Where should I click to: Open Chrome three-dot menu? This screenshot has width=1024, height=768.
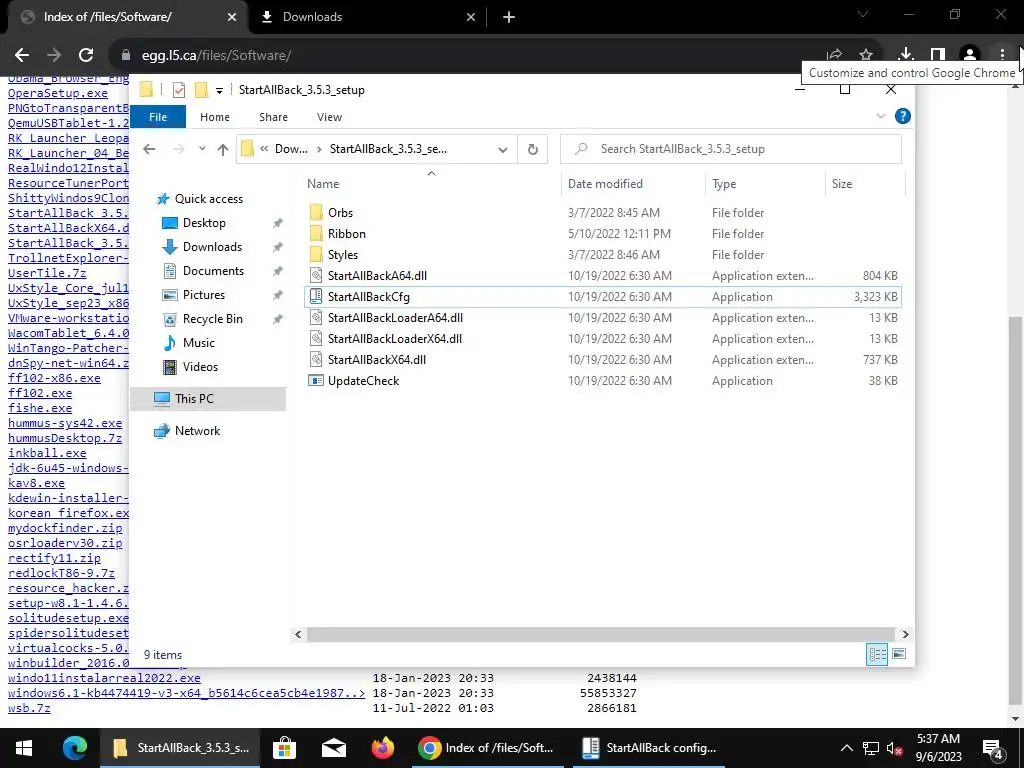[x=1002, y=56]
